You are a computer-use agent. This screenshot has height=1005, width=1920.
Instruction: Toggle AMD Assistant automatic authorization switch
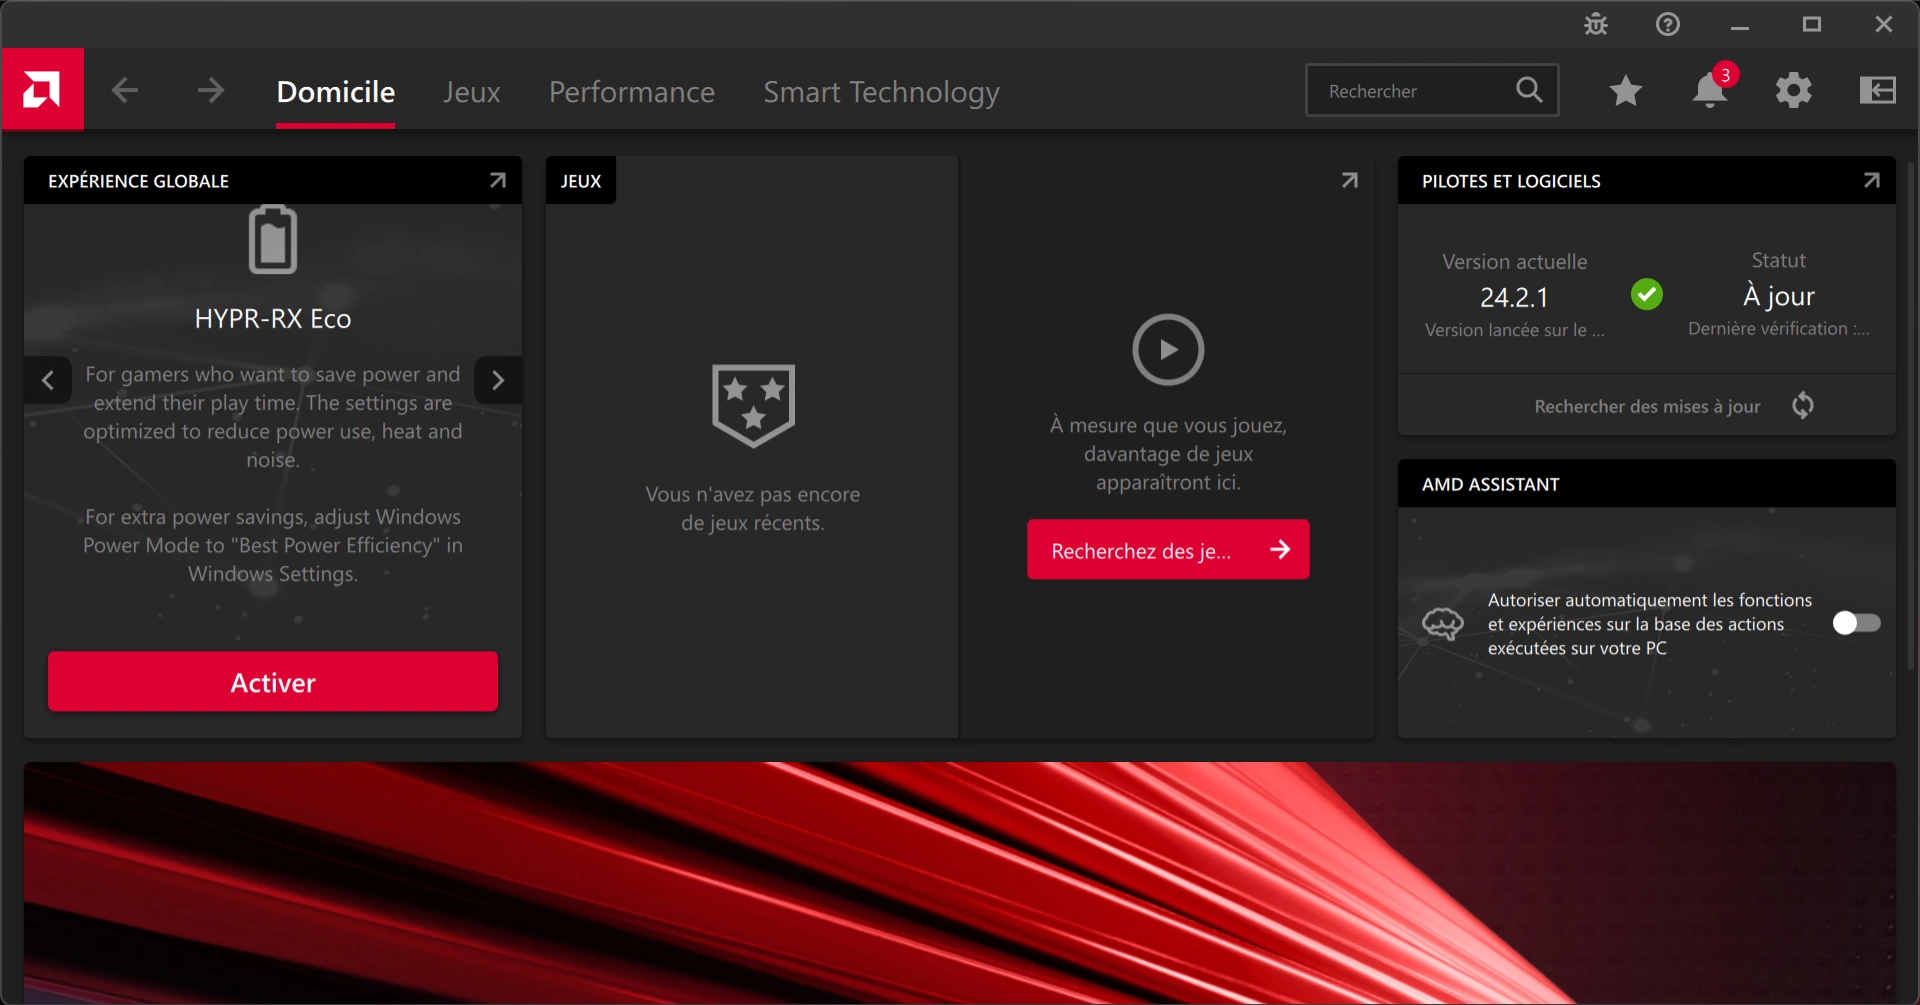point(1856,623)
